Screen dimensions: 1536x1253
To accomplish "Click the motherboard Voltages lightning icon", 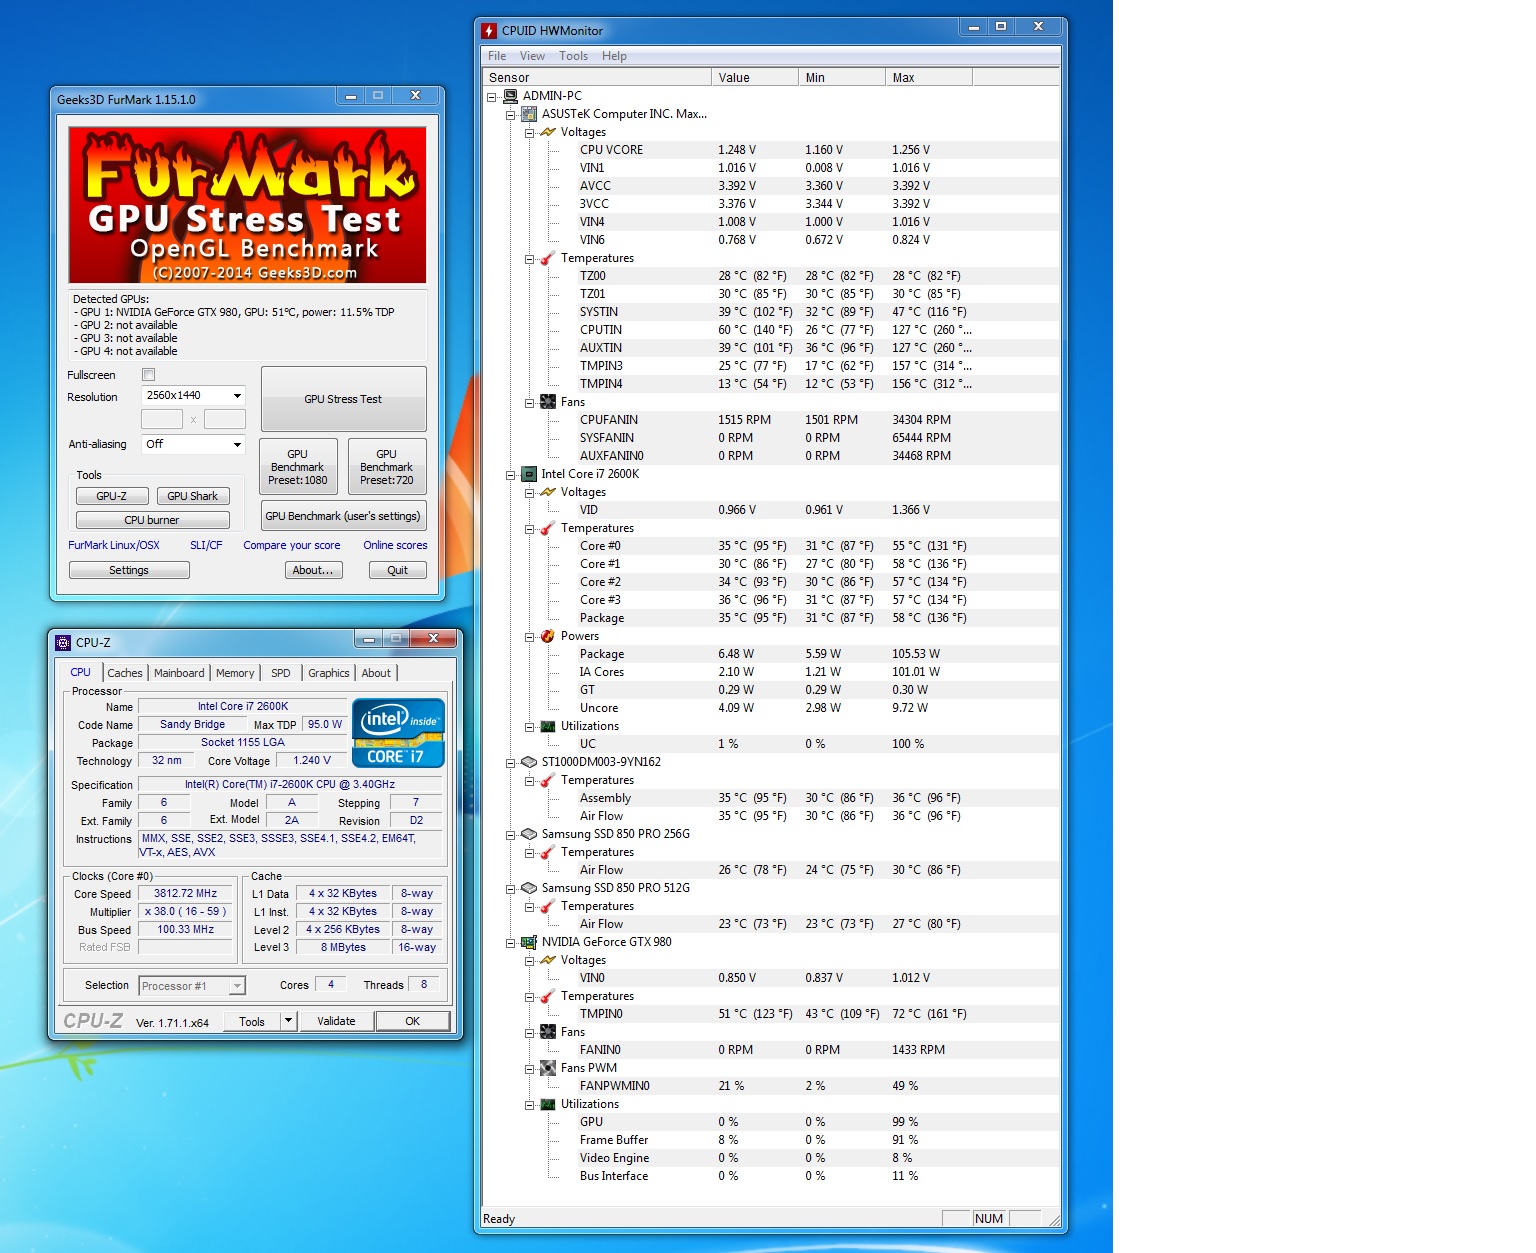I will [548, 132].
